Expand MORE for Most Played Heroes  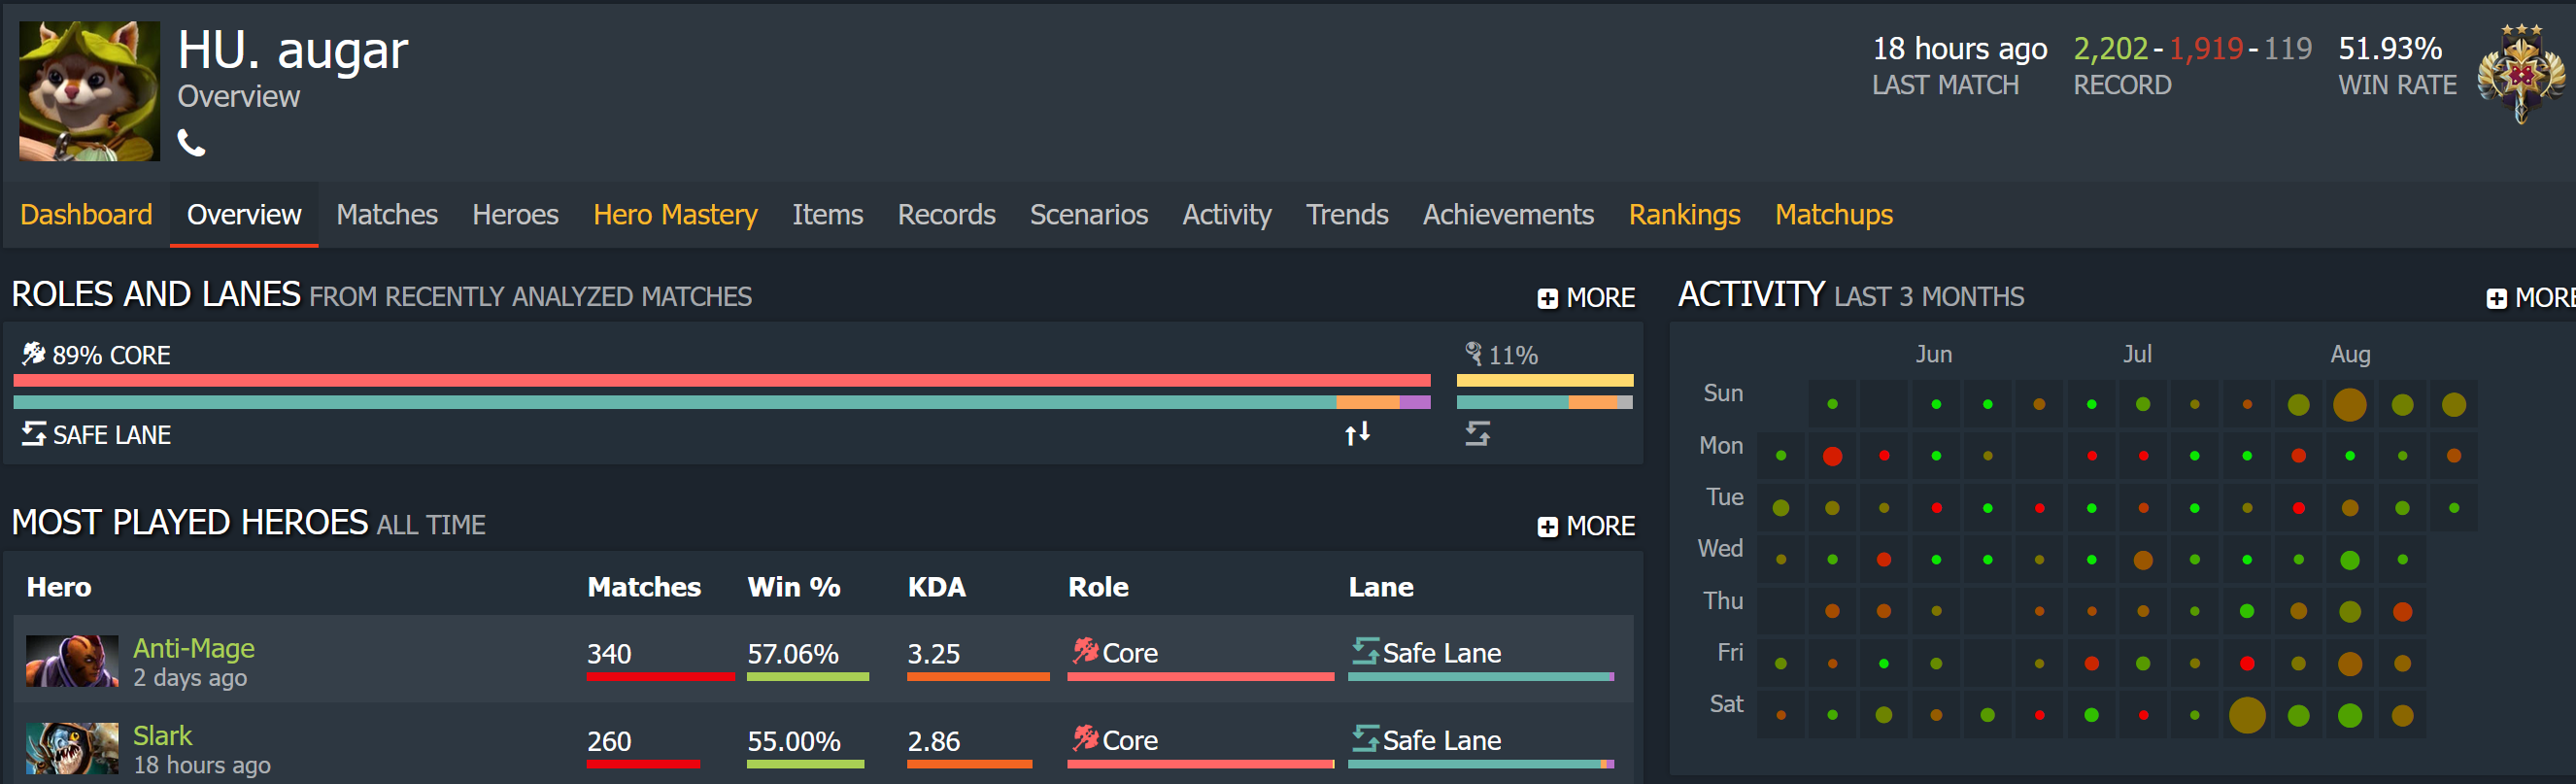click(x=1586, y=526)
